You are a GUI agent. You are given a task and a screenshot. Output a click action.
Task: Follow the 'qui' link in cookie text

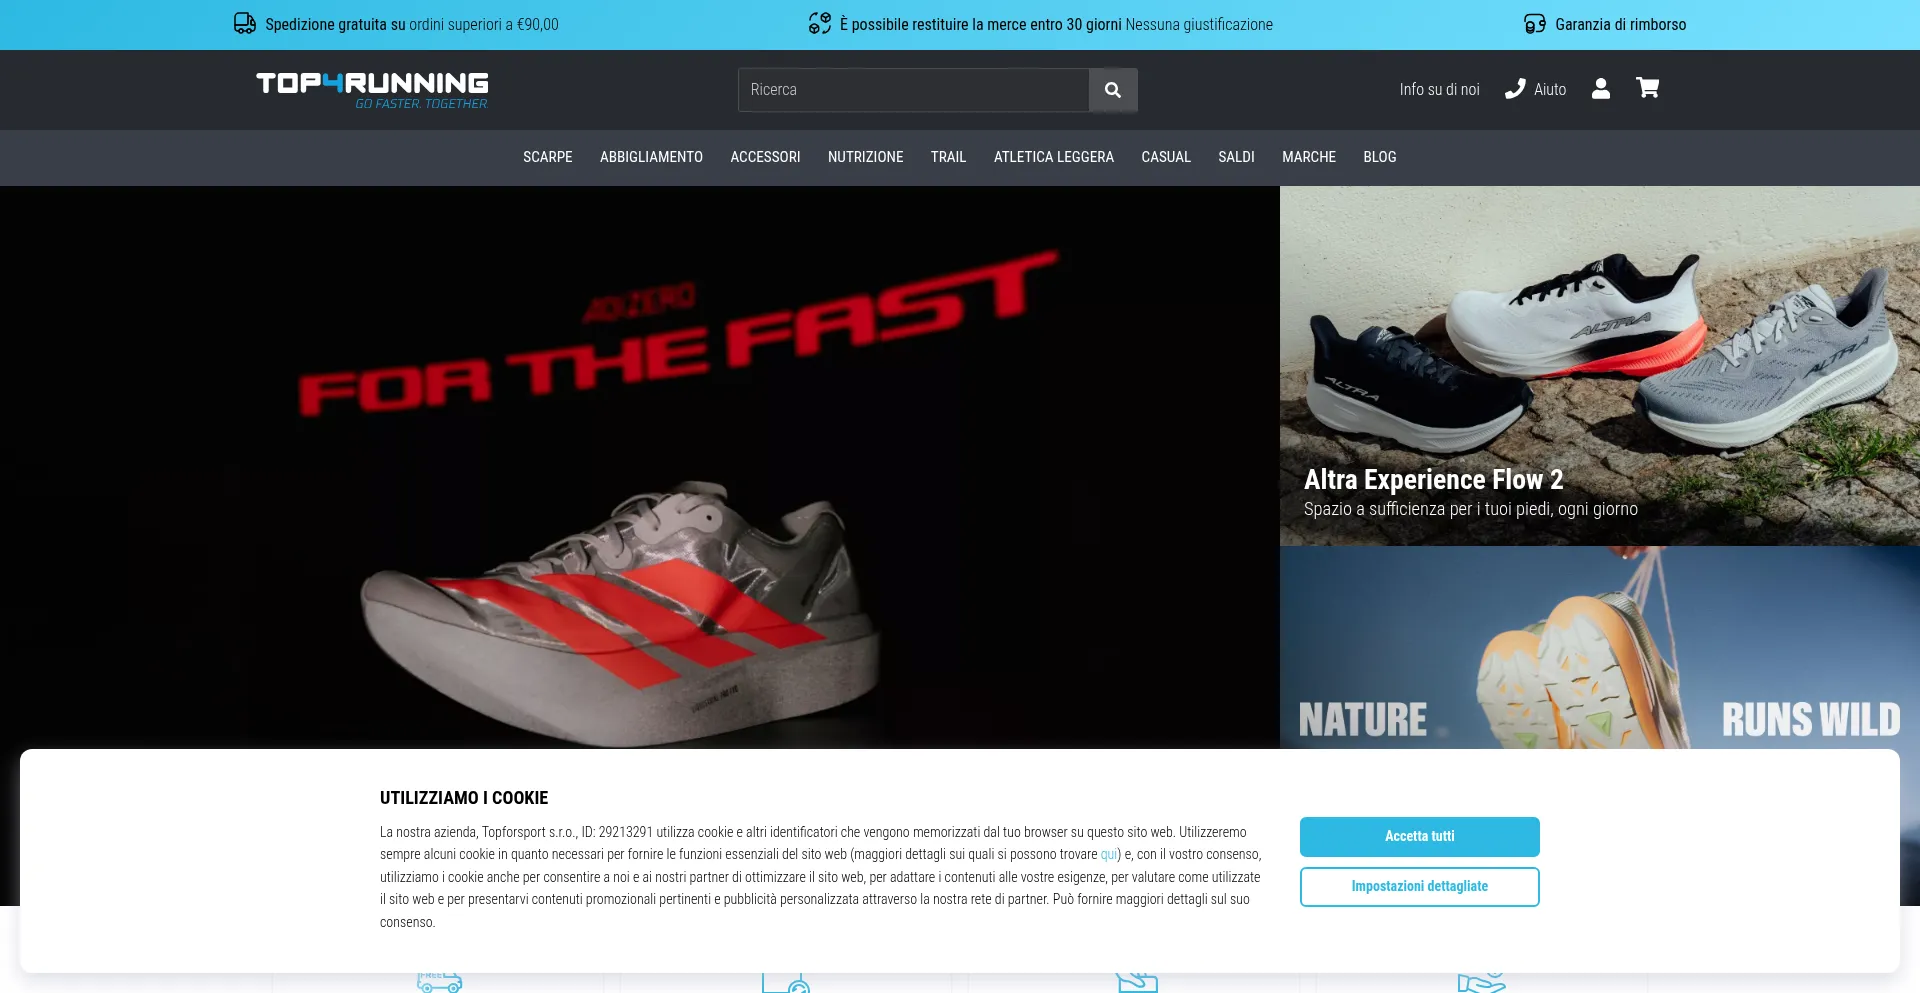tap(1108, 855)
